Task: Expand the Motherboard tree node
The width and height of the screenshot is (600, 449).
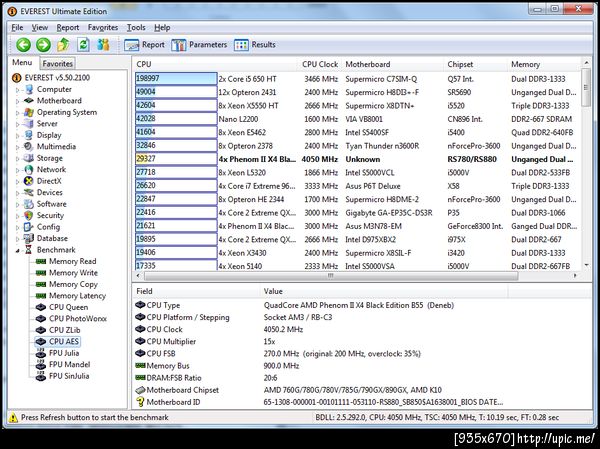Action: coord(17,101)
